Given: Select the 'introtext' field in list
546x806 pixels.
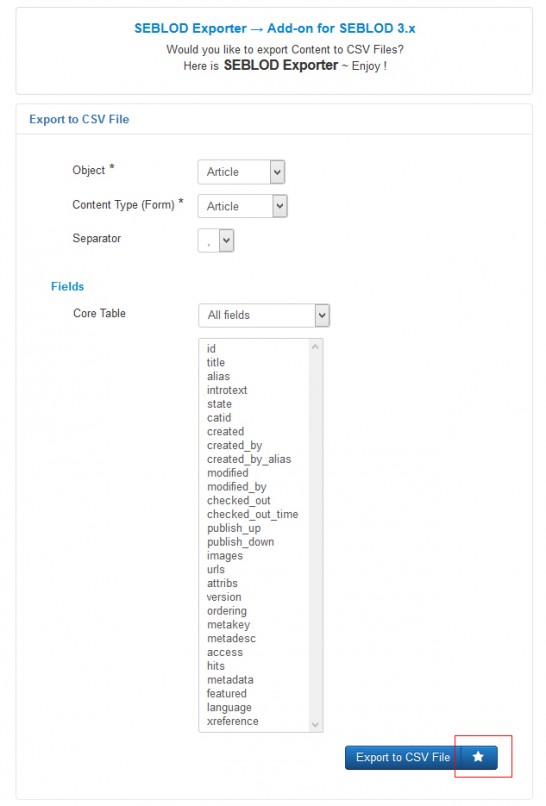Looking at the screenshot, I should click(x=227, y=390).
